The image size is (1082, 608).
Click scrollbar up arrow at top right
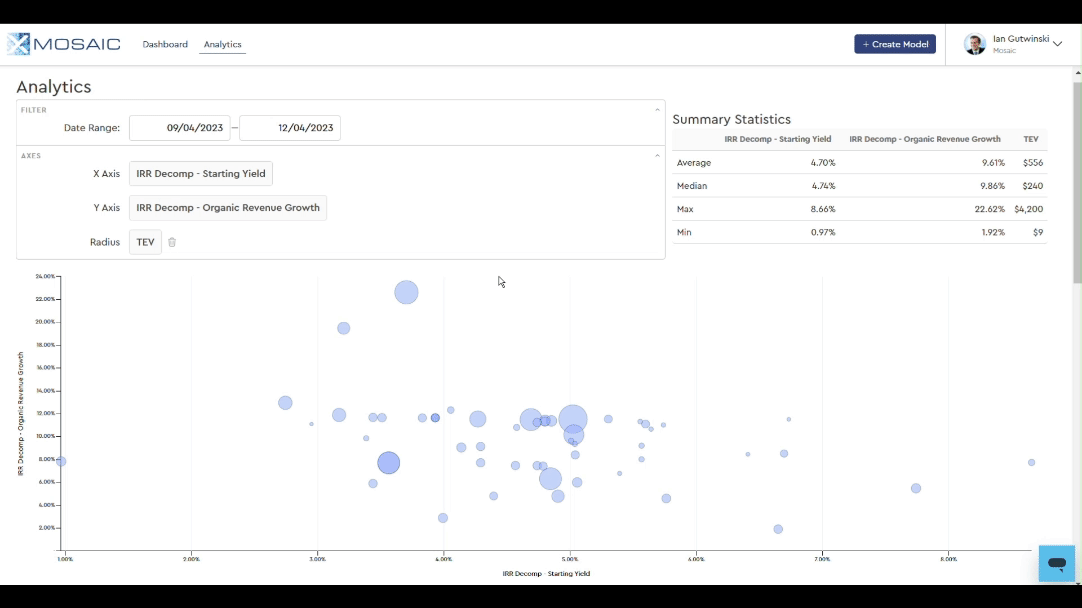coord(1077,73)
